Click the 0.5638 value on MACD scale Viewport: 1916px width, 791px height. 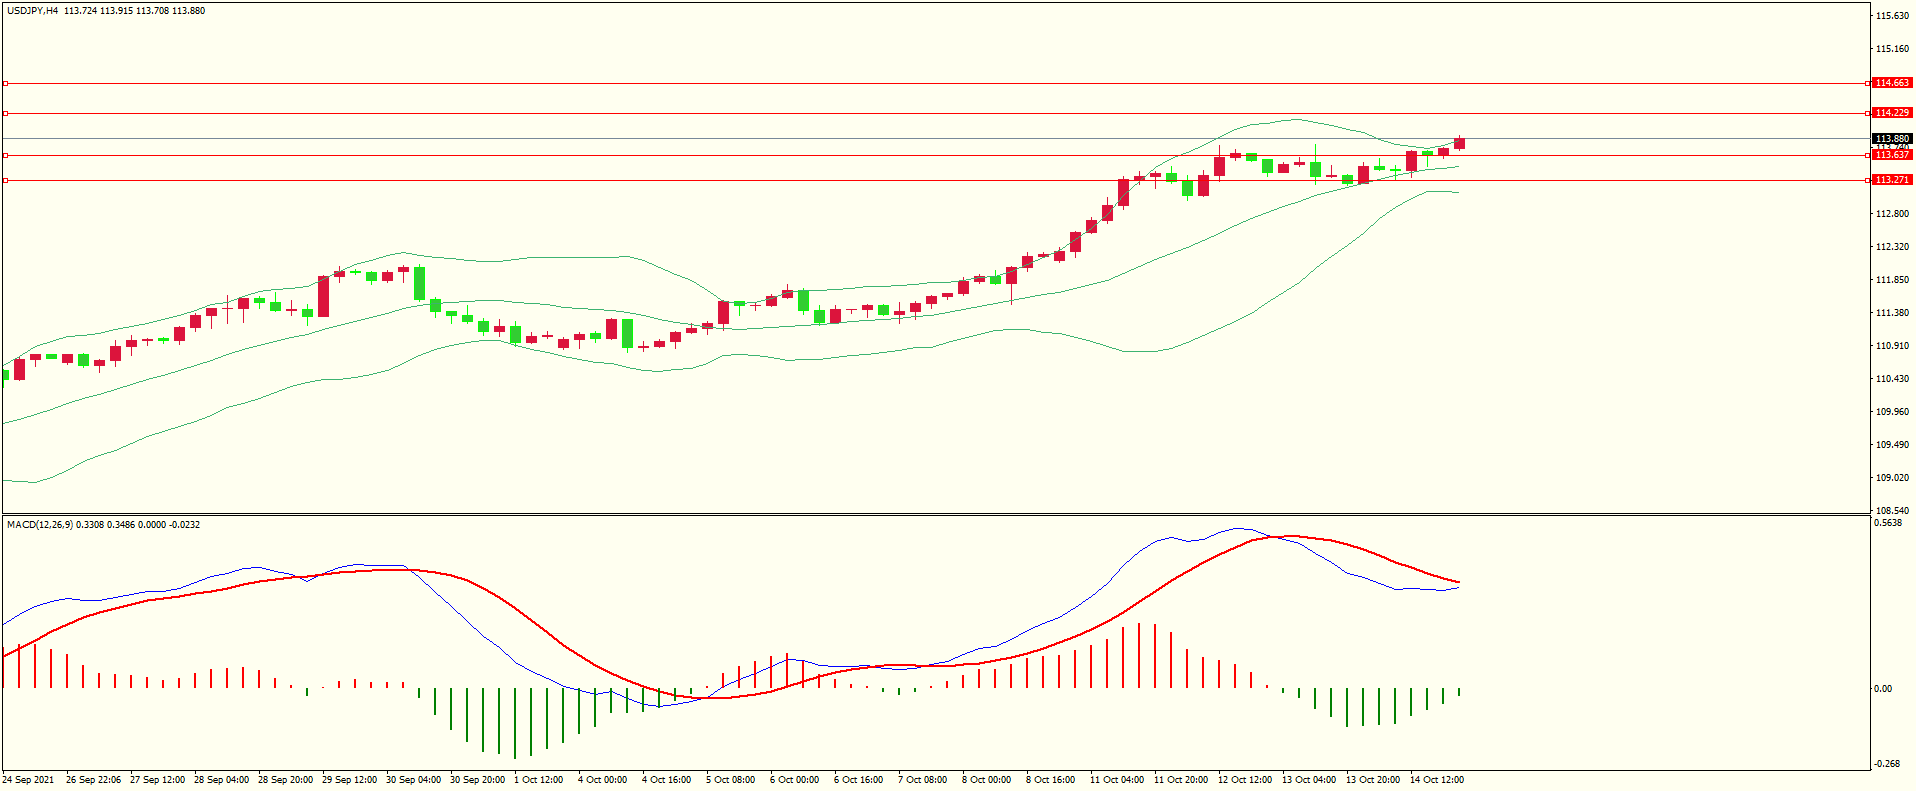(x=1888, y=523)
